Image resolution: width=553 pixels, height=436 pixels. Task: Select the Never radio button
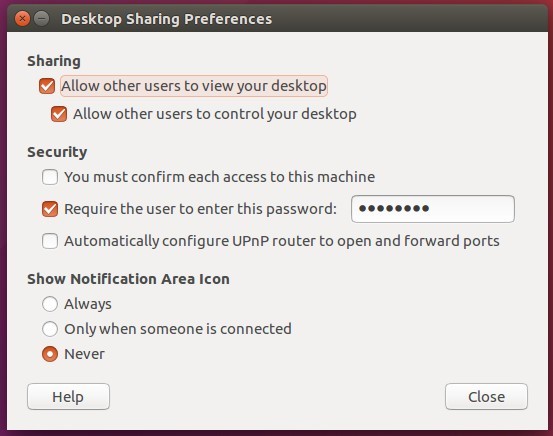(x=50, y=354)
